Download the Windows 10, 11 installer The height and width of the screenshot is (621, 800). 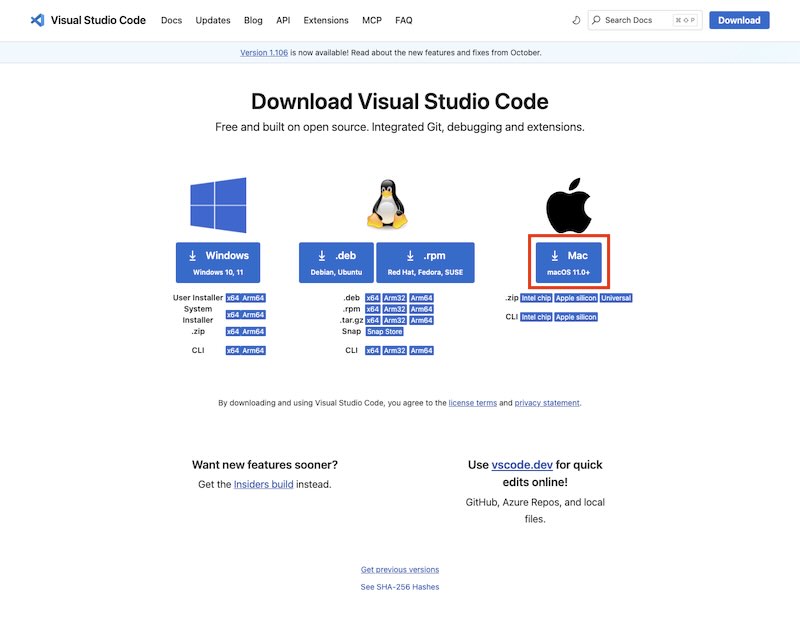(x=218, y=261)
